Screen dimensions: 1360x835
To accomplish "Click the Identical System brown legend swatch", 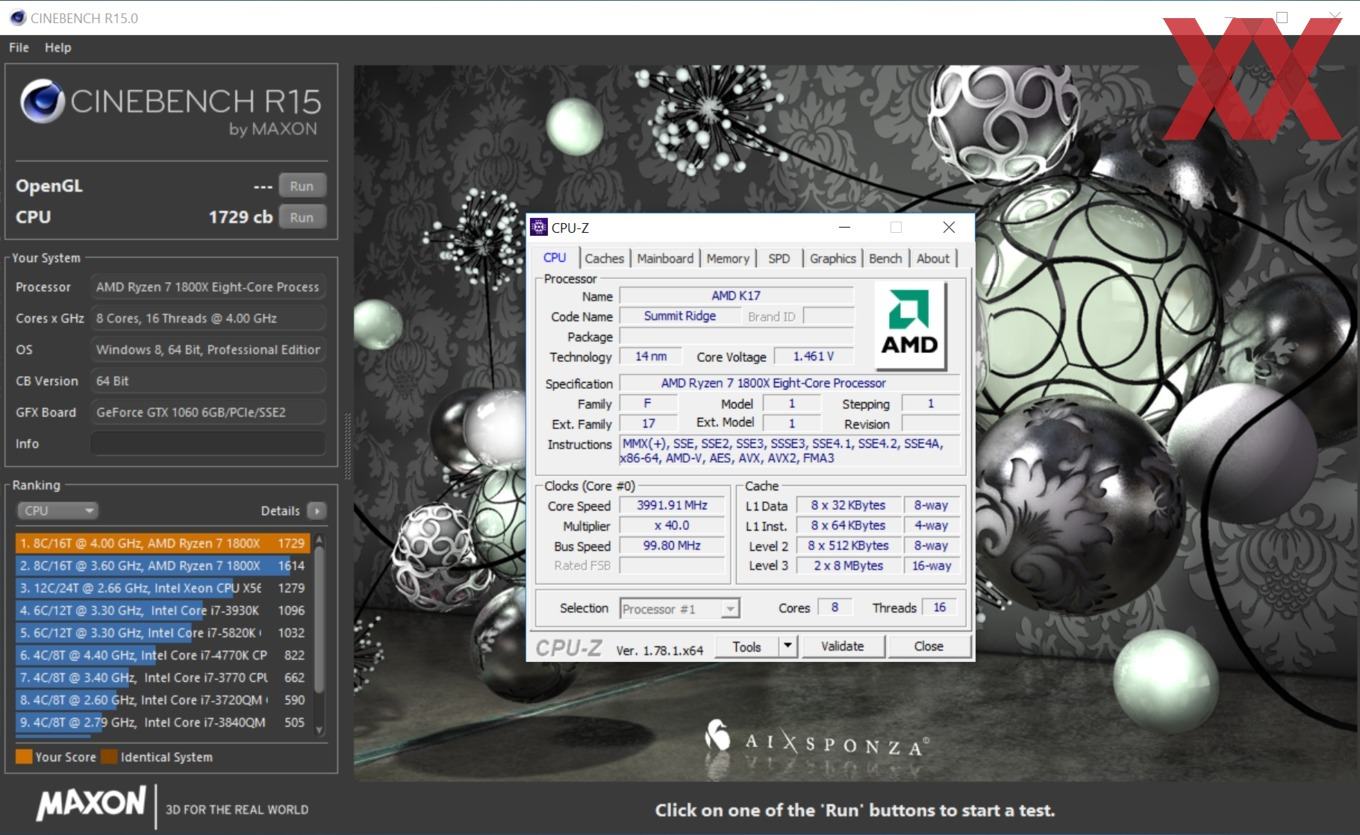I will point(109,757).
